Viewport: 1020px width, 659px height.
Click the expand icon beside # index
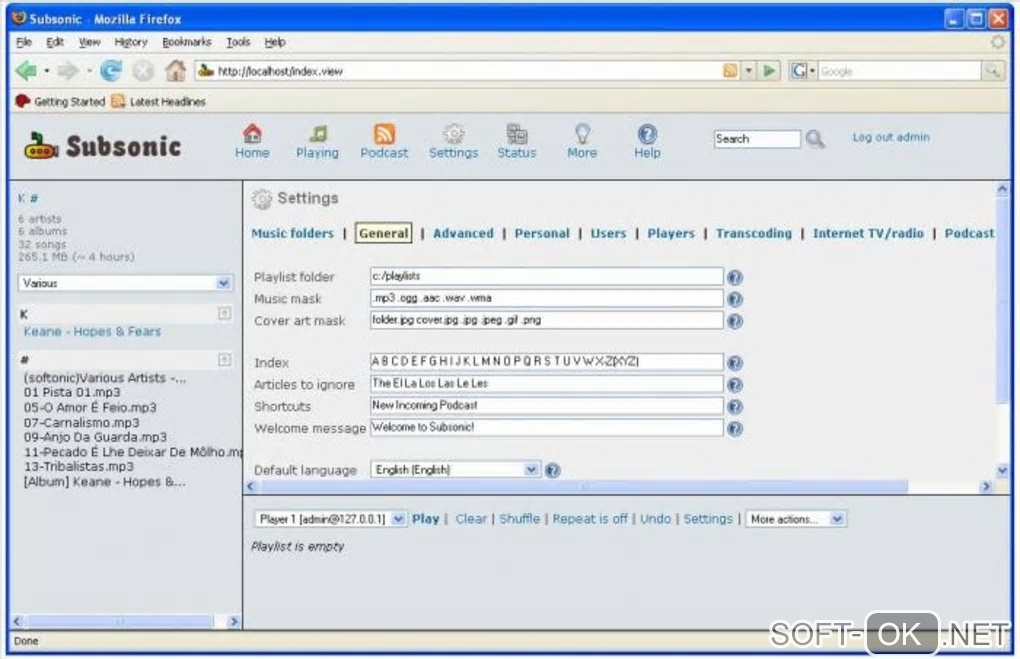(224, 360)
